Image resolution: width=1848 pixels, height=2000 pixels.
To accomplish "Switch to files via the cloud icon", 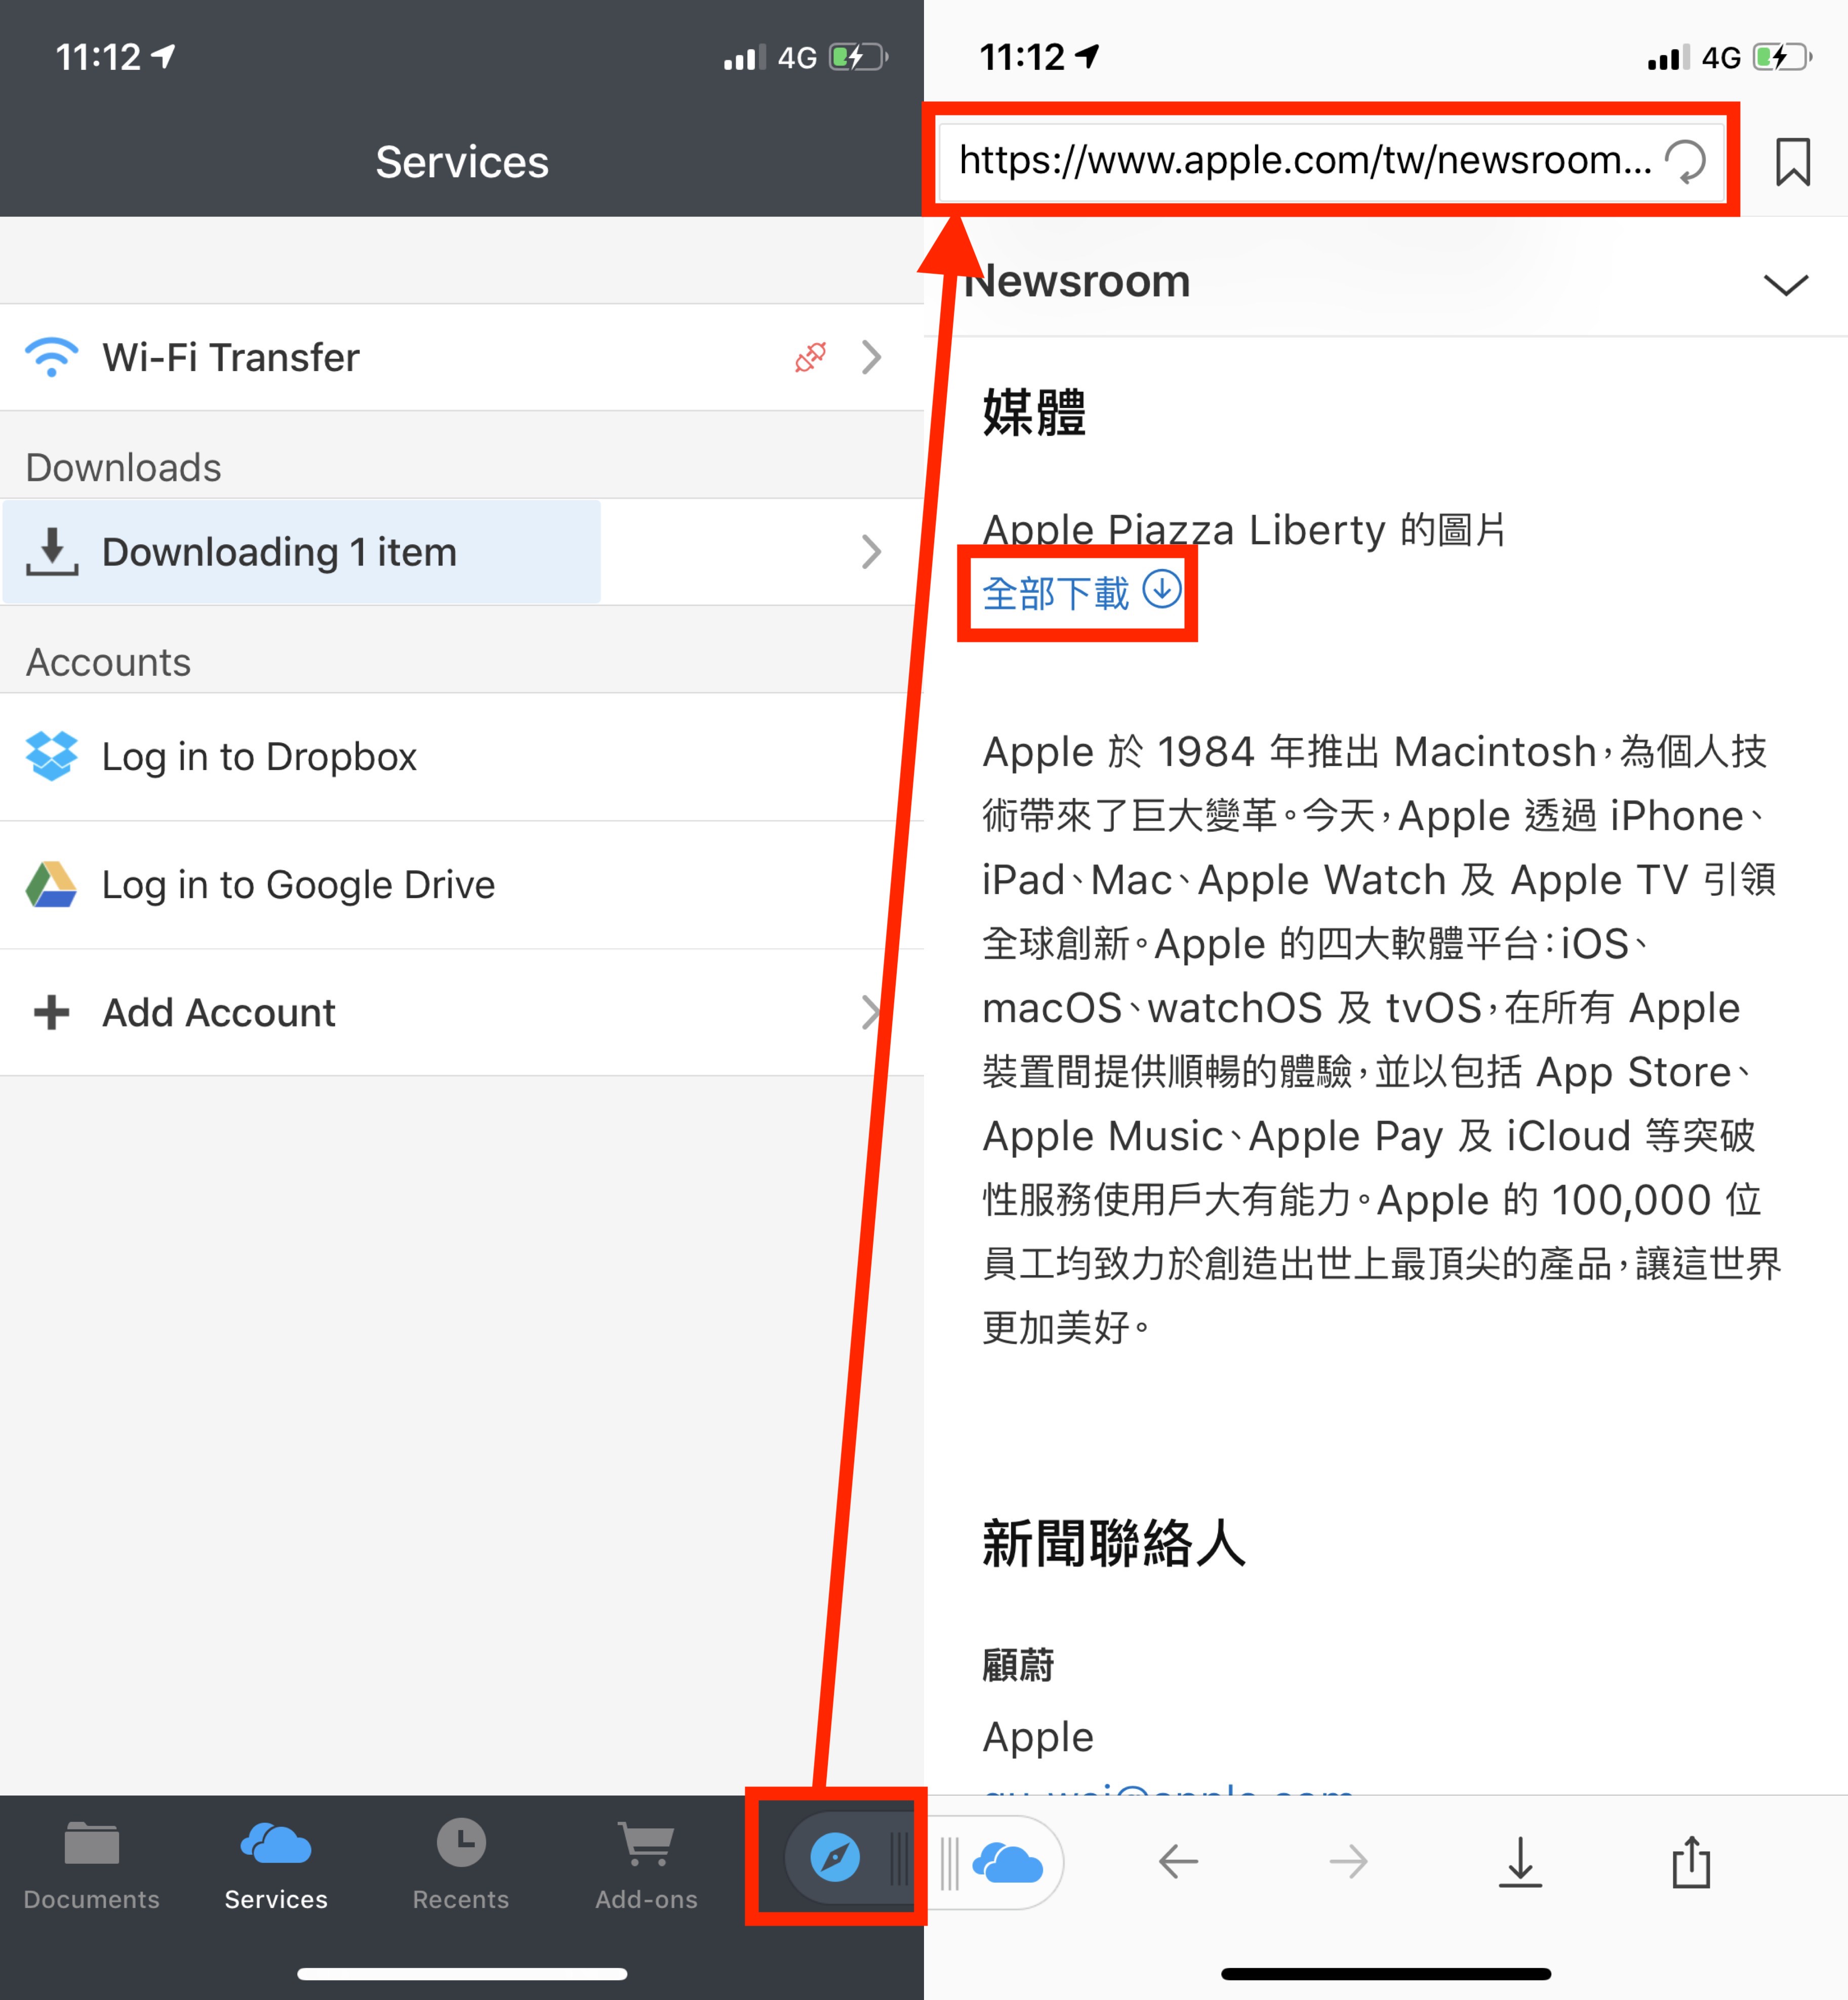I will click(1008, 1863).
